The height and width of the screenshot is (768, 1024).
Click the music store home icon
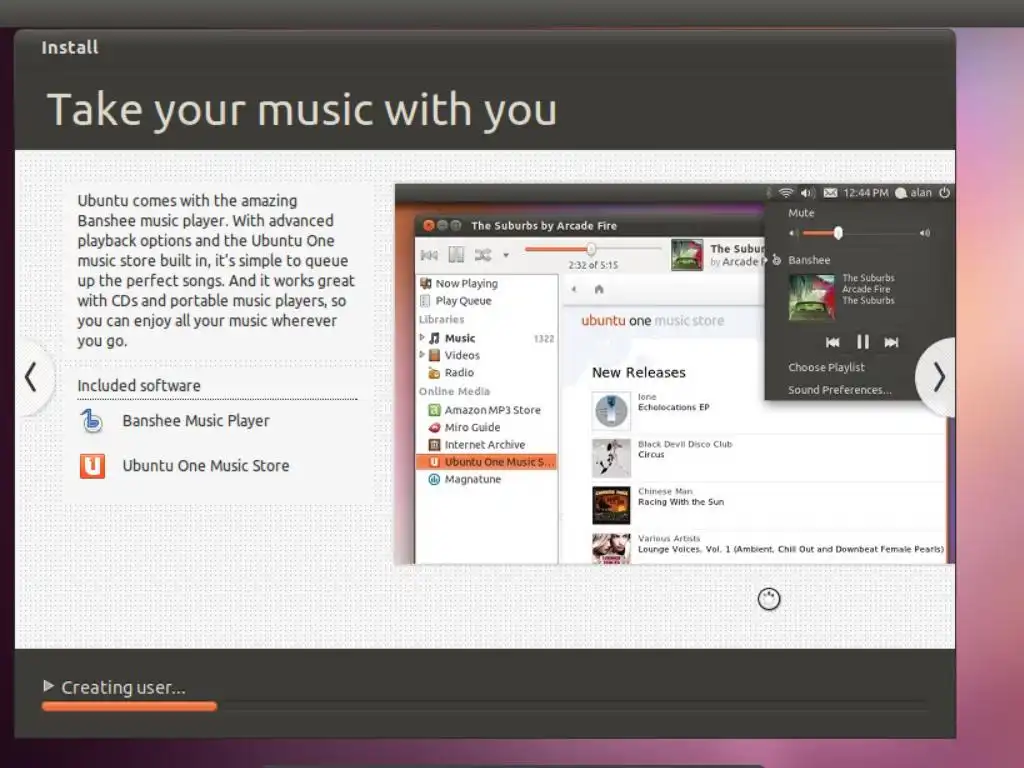599,289
